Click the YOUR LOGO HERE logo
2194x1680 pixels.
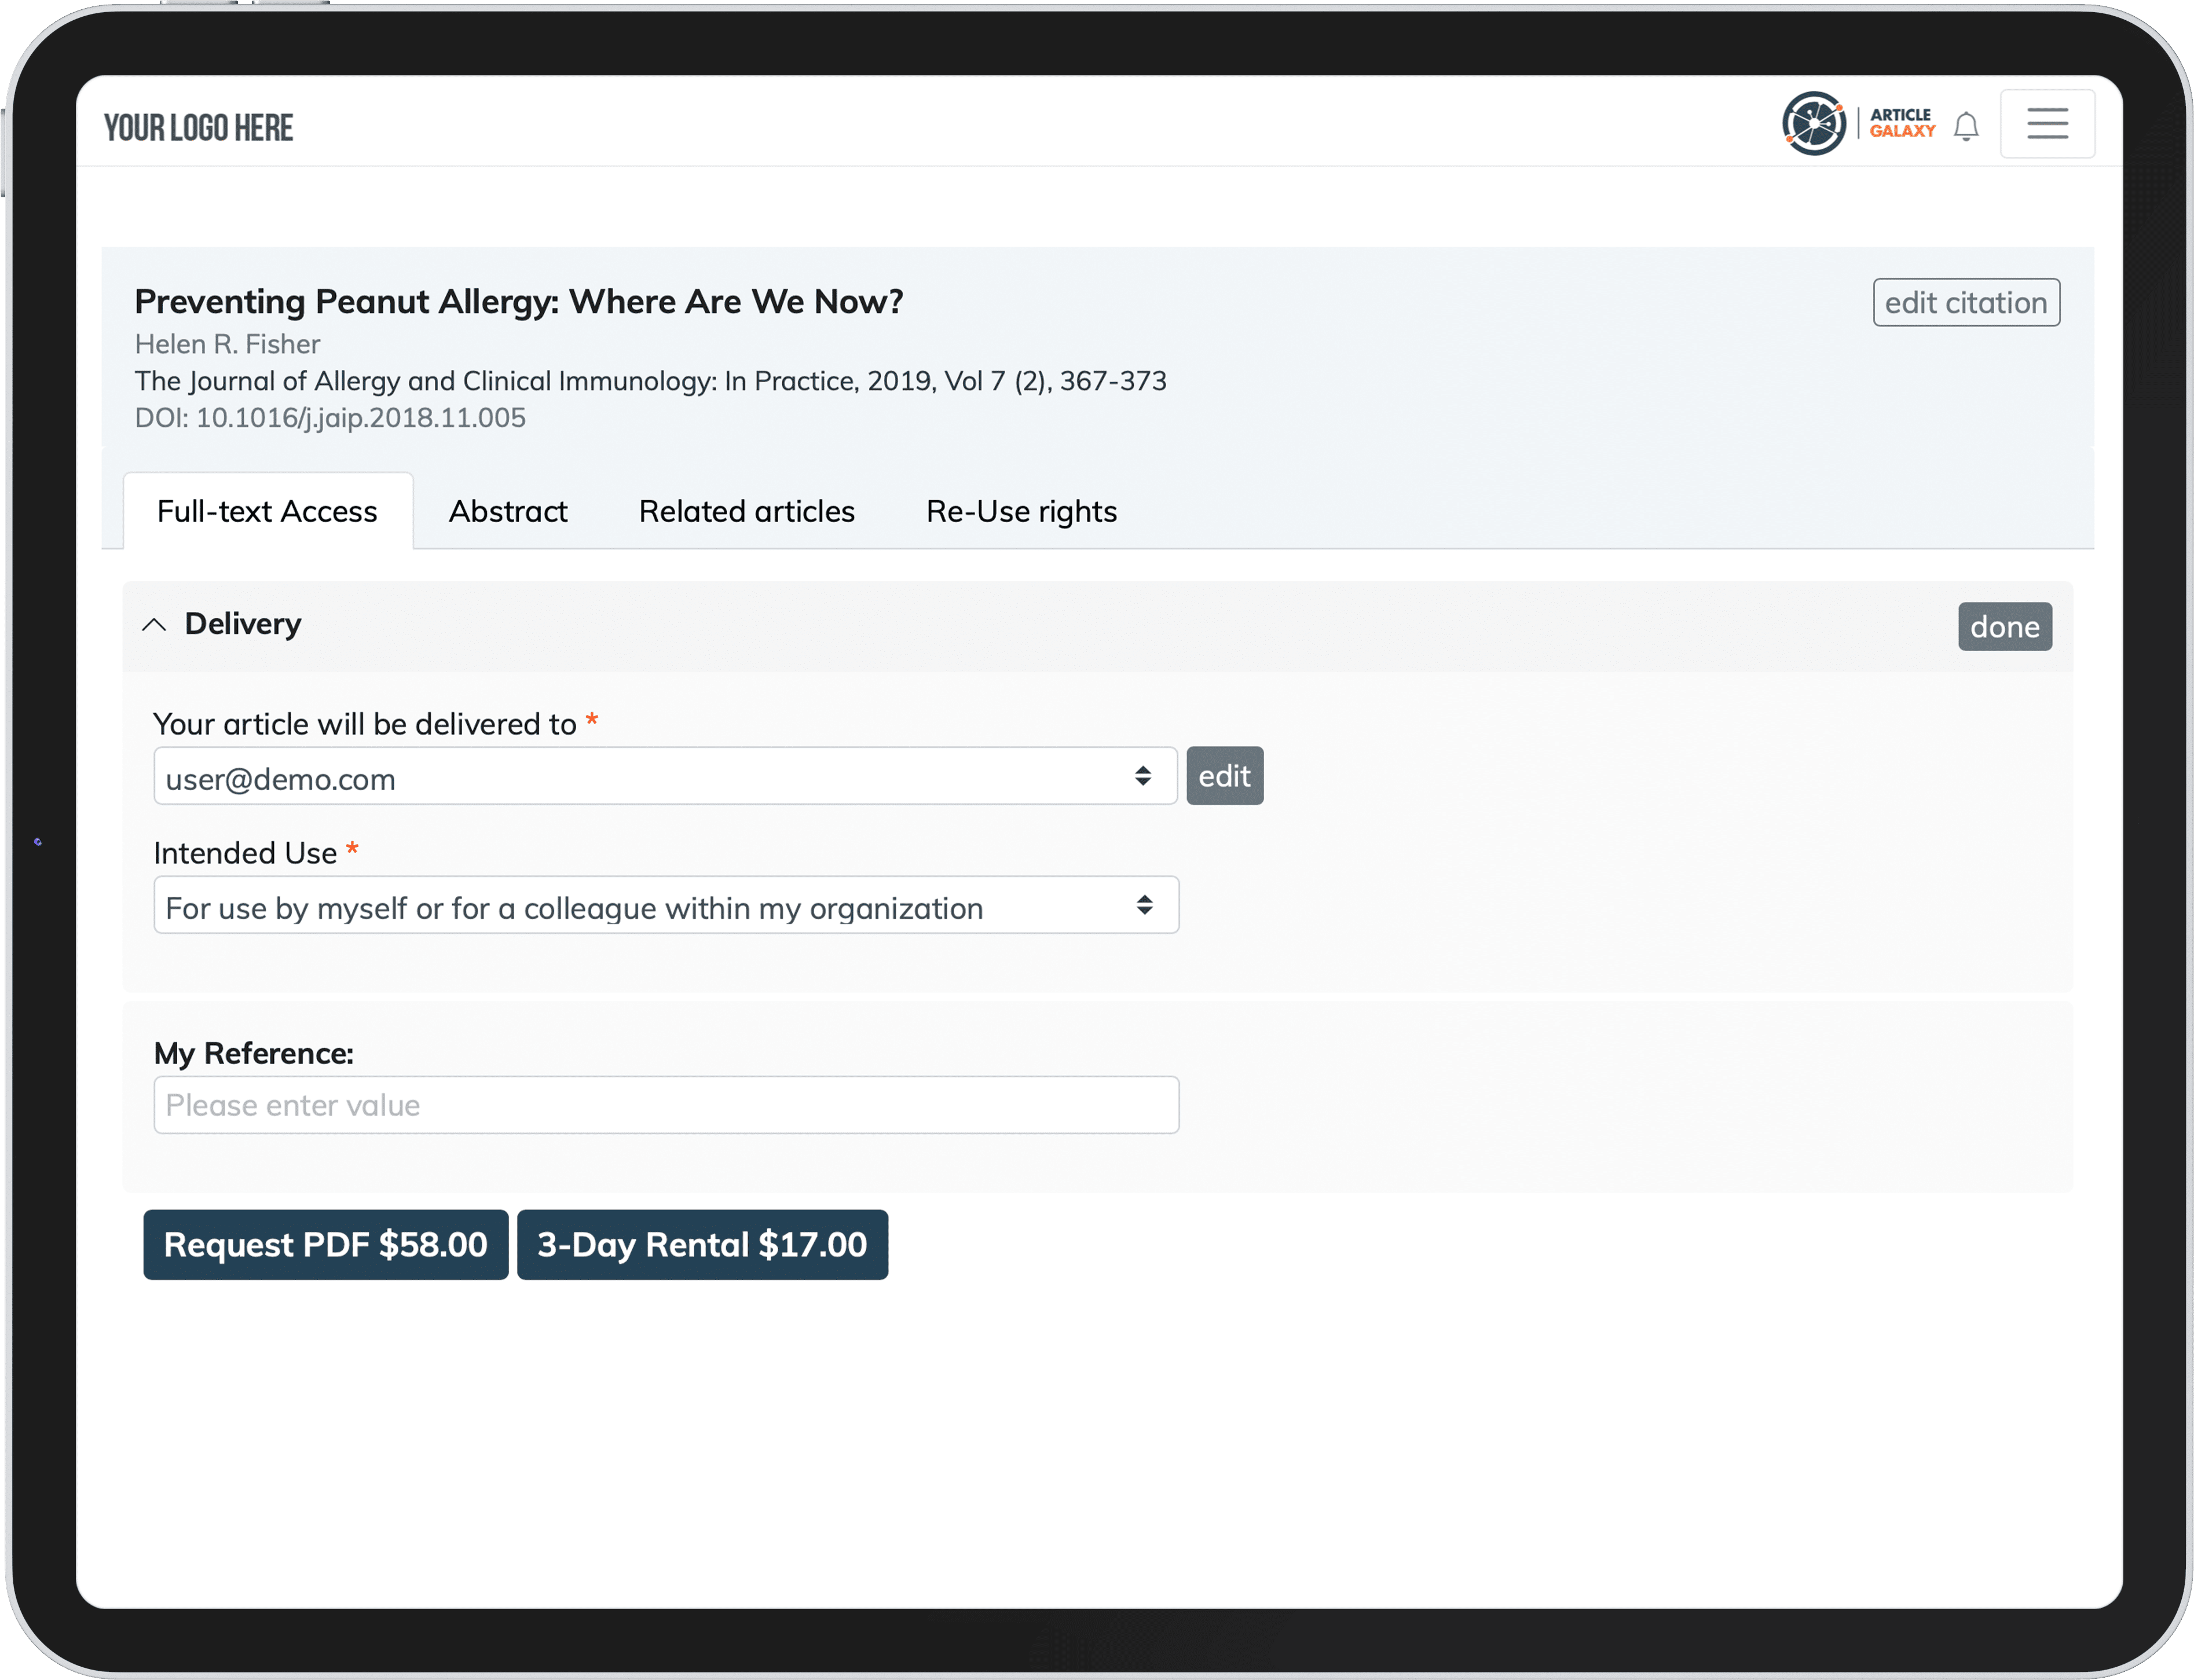point(199,128)
